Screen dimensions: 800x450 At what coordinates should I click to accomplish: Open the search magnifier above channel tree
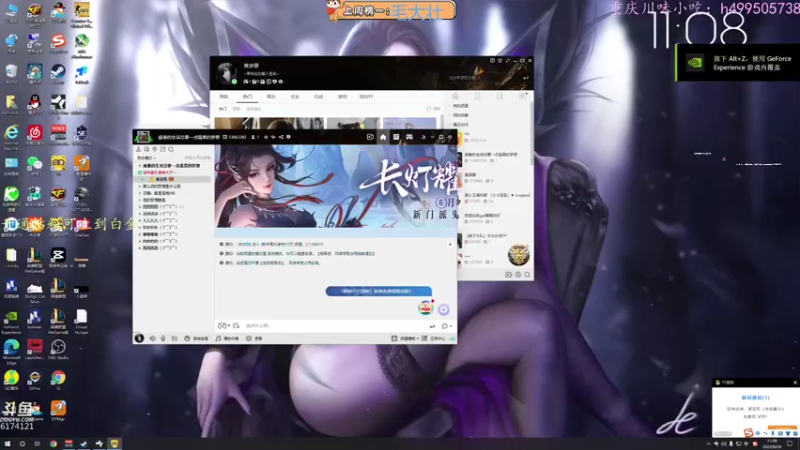pos(171,149)
